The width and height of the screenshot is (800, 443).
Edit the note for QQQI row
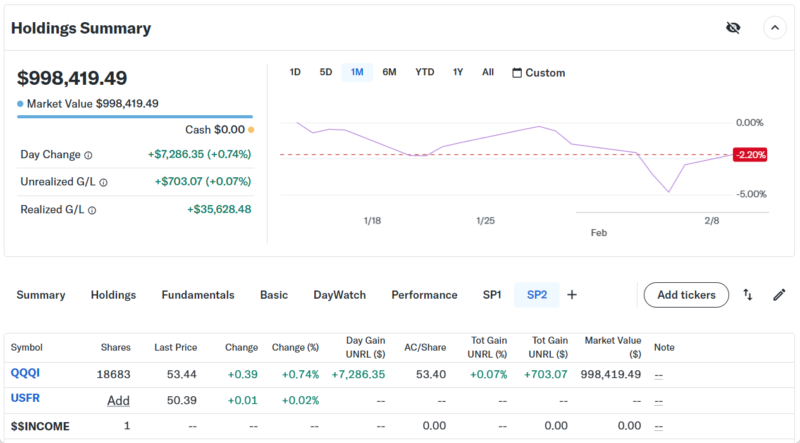tap(658, 374)
